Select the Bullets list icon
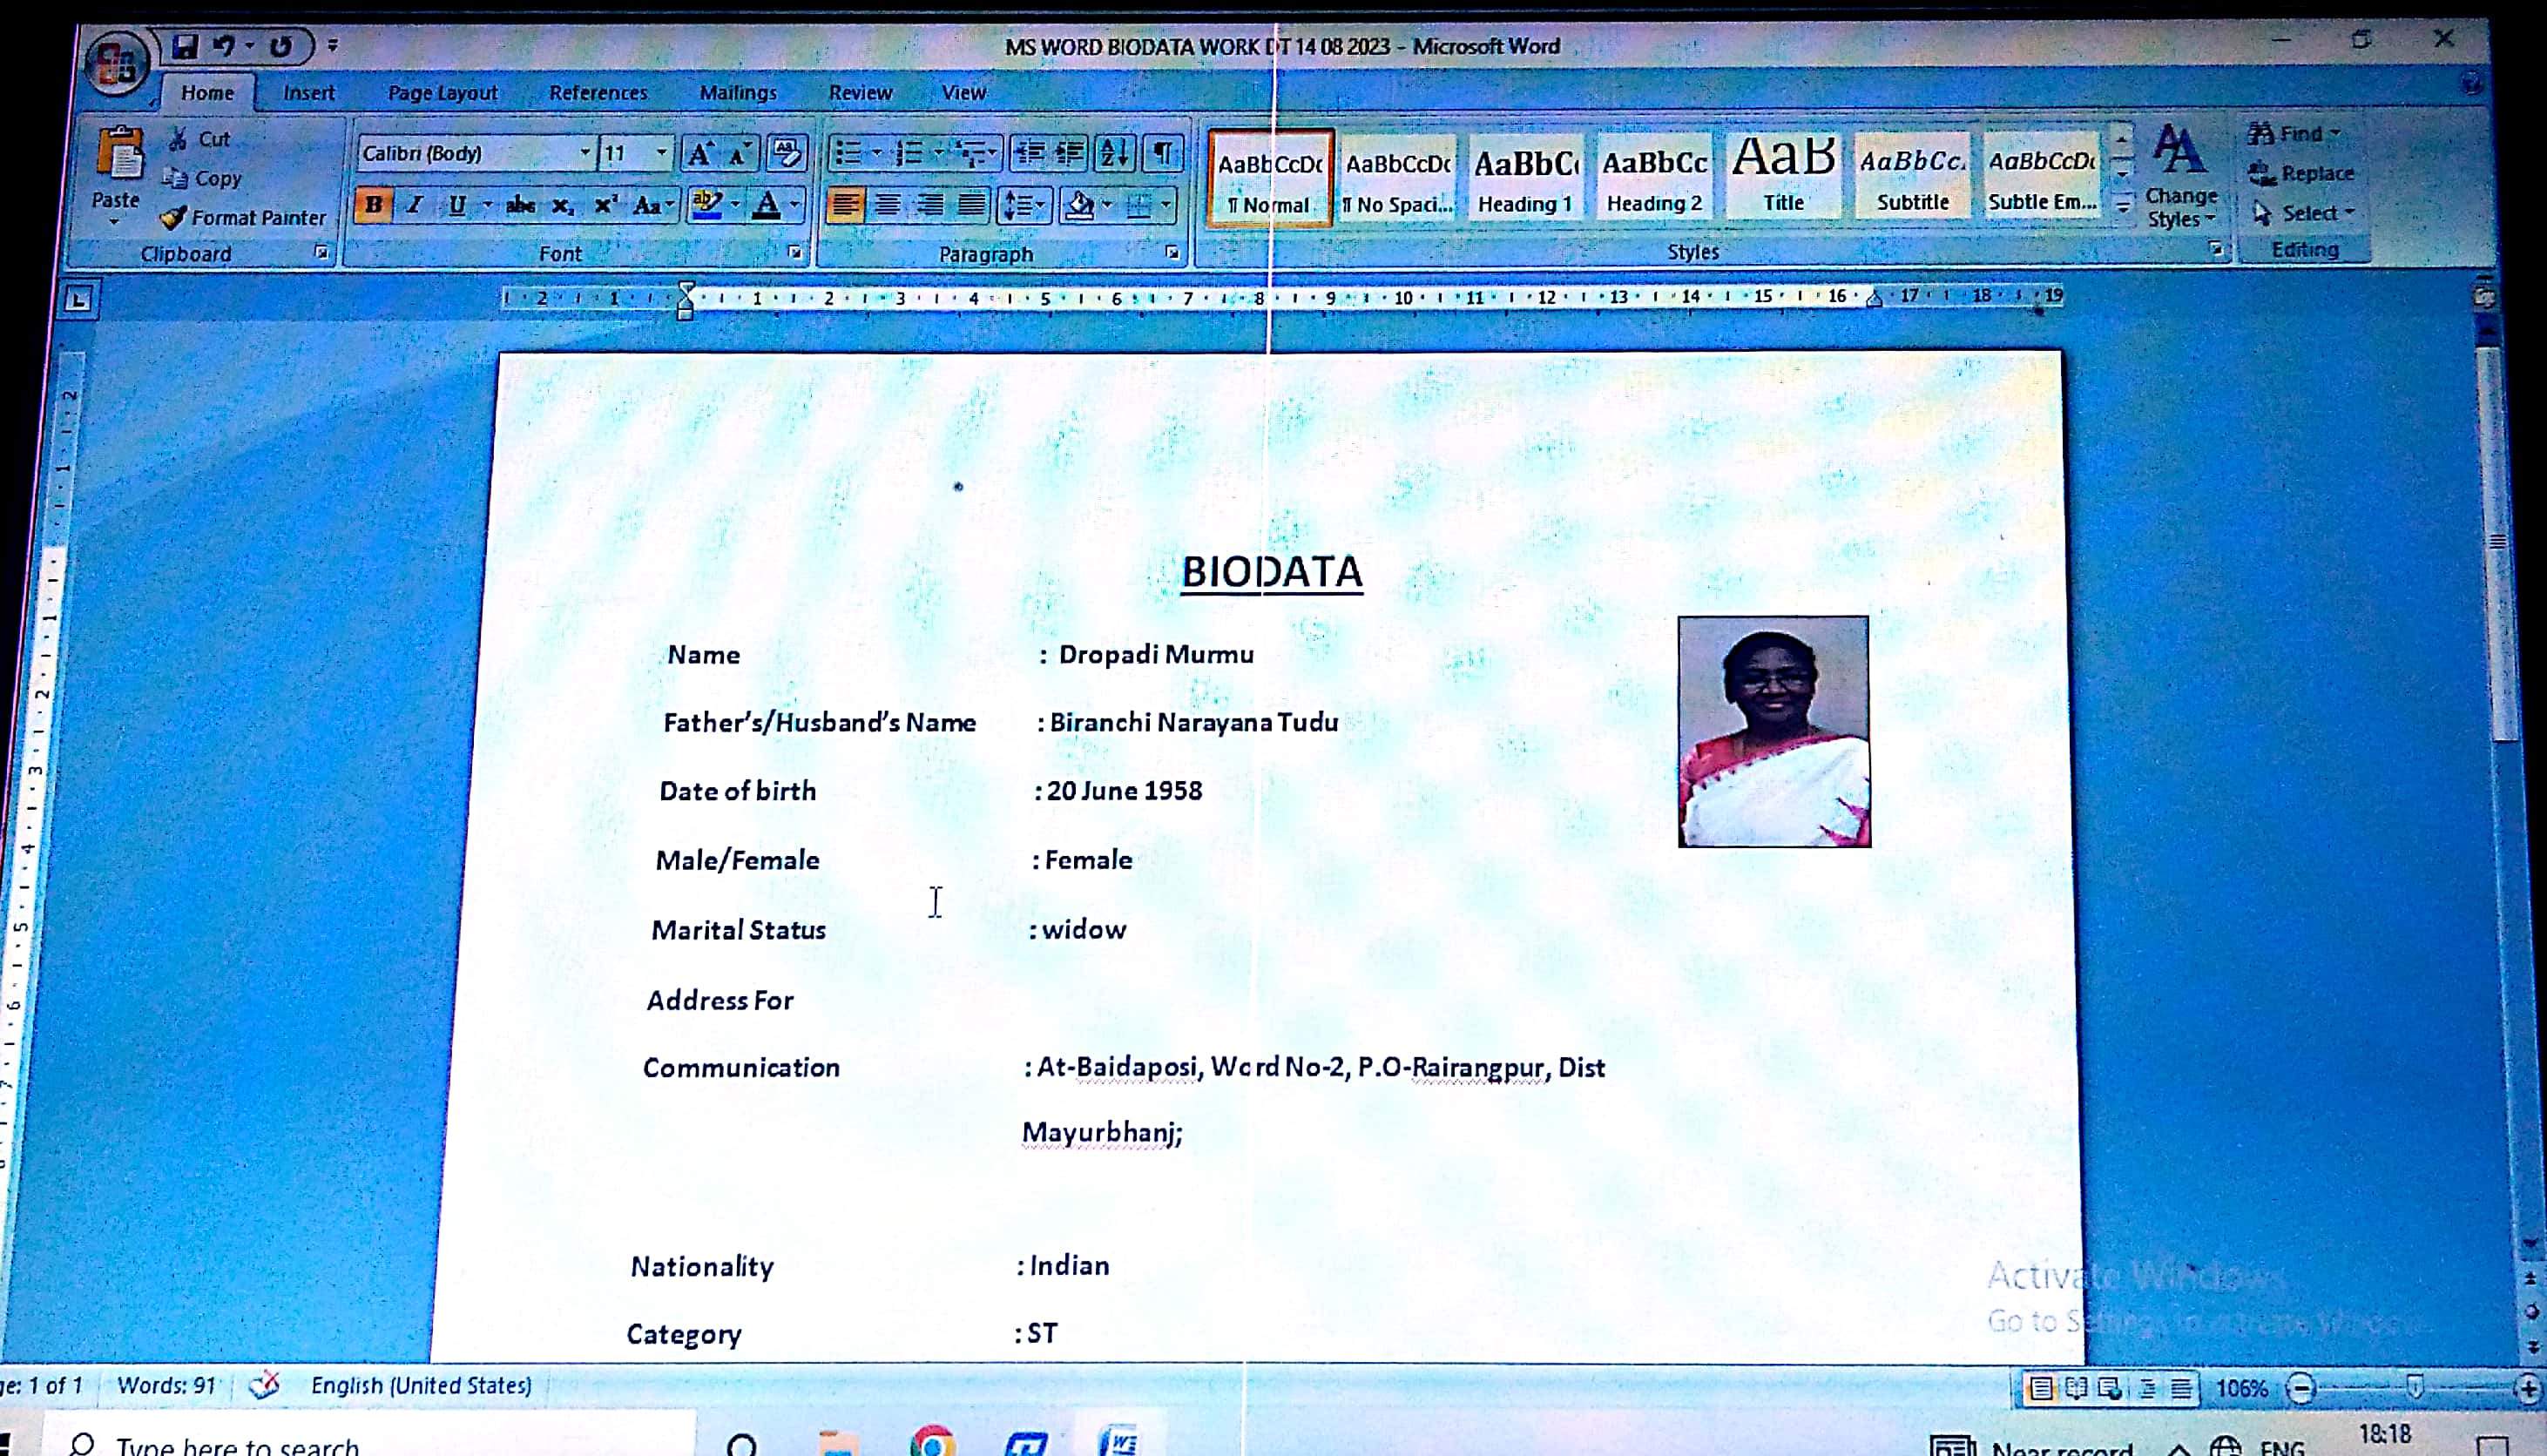 pos(847,153)
